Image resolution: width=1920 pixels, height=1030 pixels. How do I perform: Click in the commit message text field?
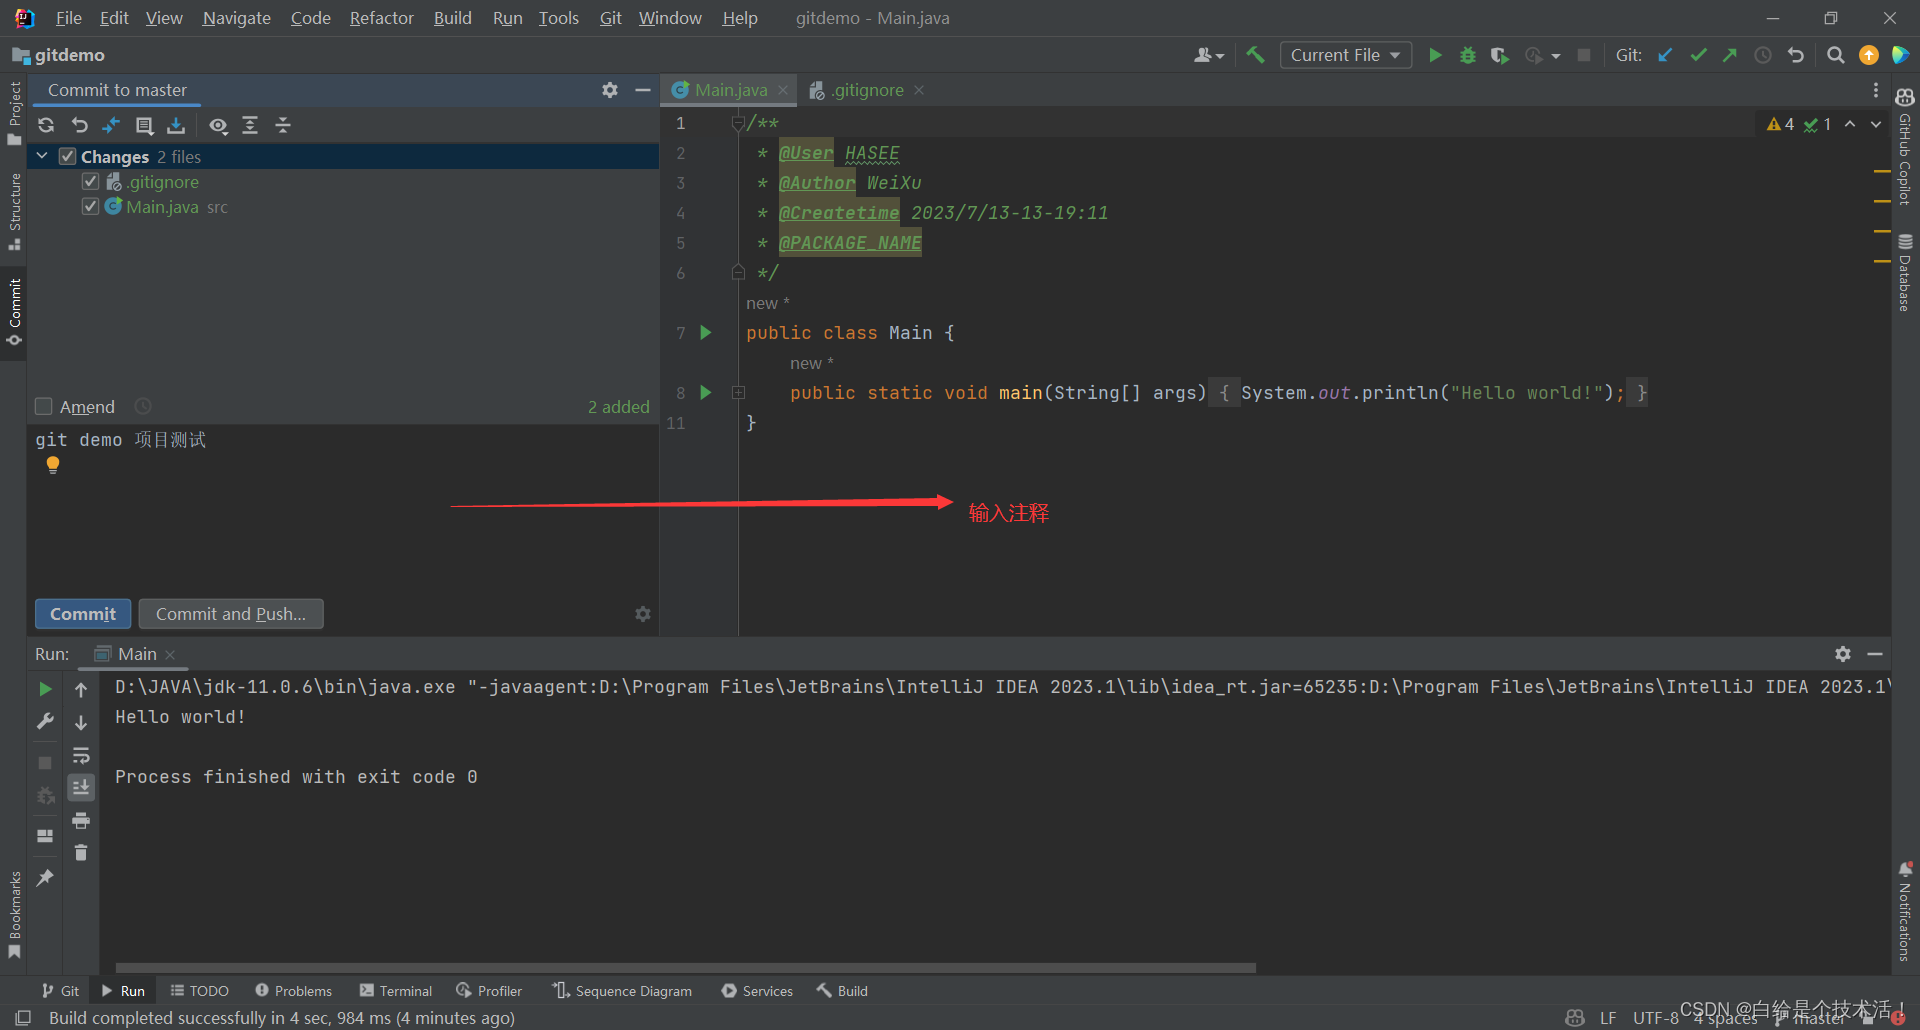click(x=343, y=510)
